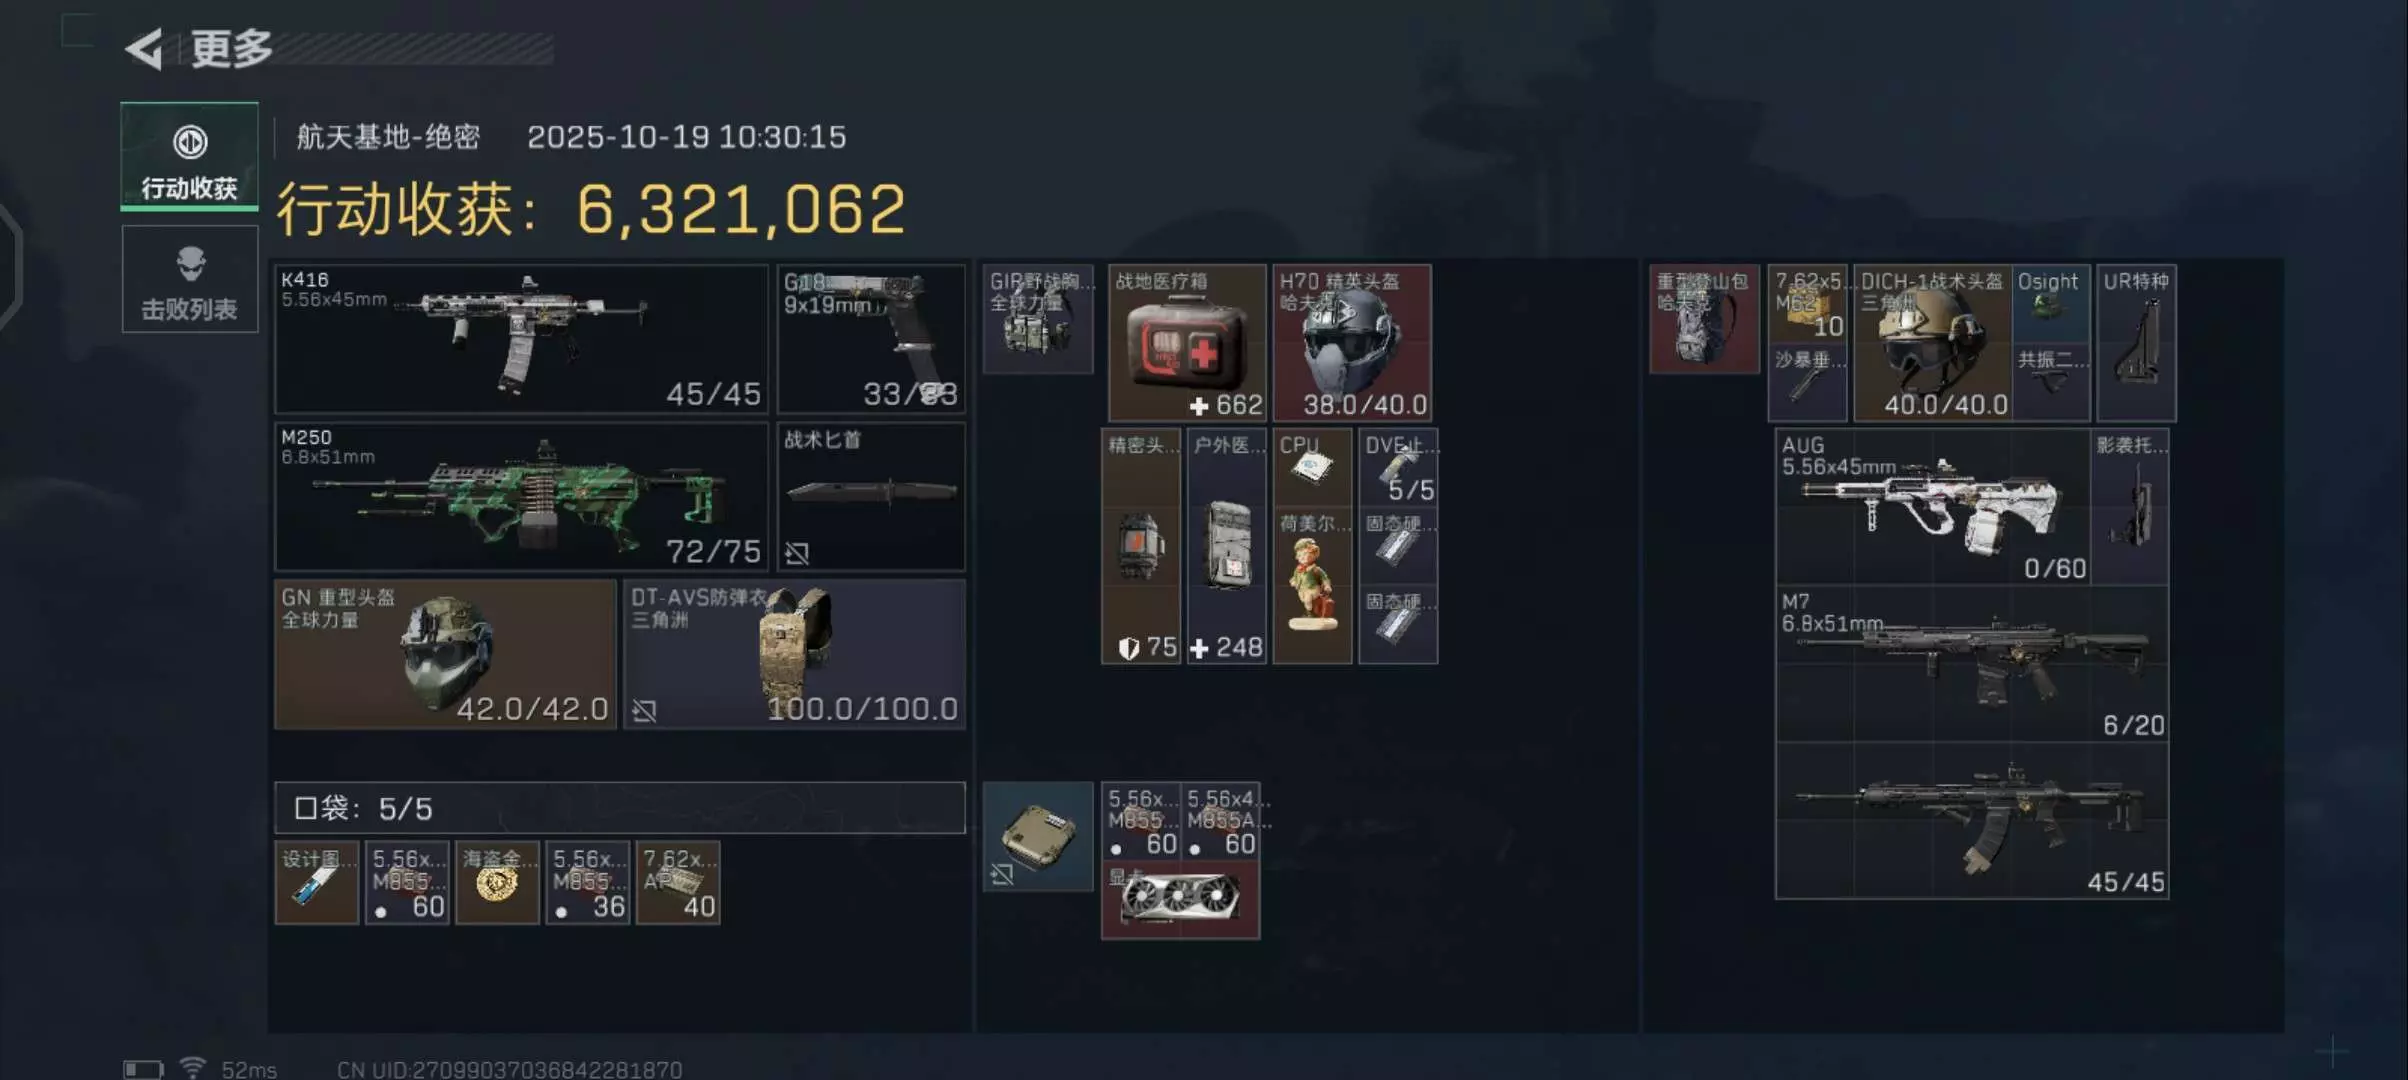
Task: Open the 行动收获 tab
Action: [x=190, y=157]
